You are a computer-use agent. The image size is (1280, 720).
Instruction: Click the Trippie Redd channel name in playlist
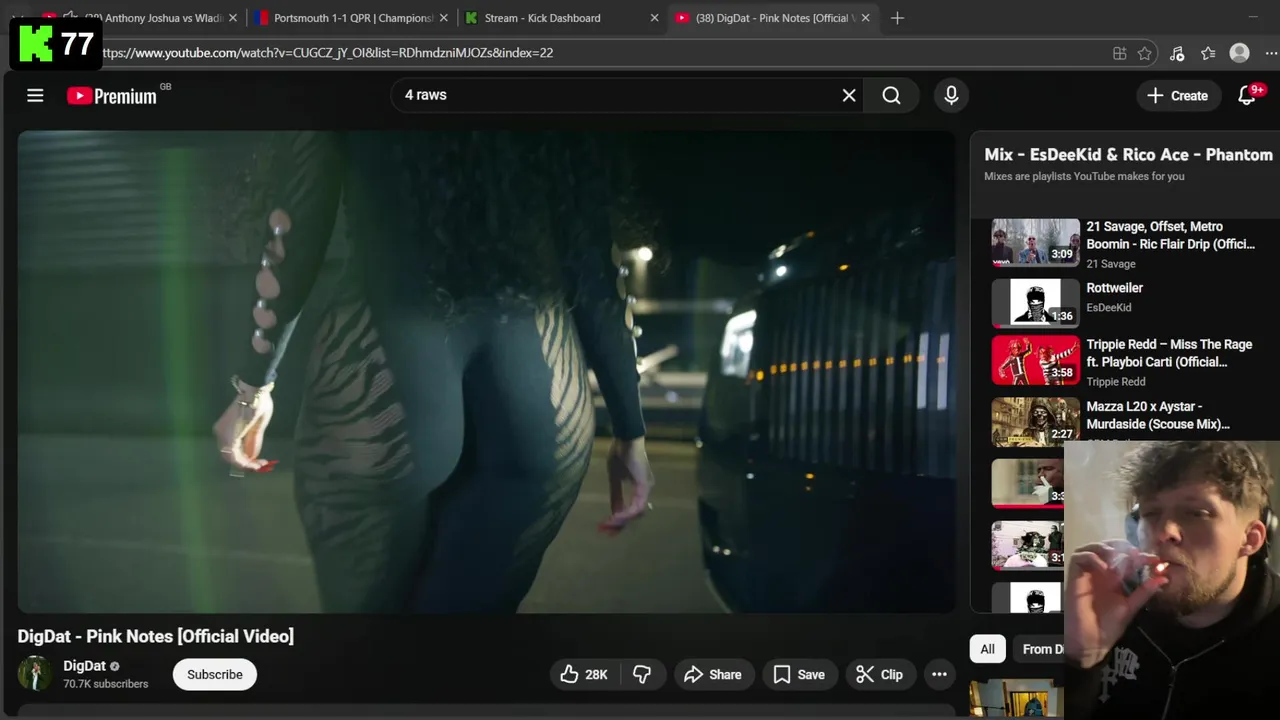coord(1116,382)
